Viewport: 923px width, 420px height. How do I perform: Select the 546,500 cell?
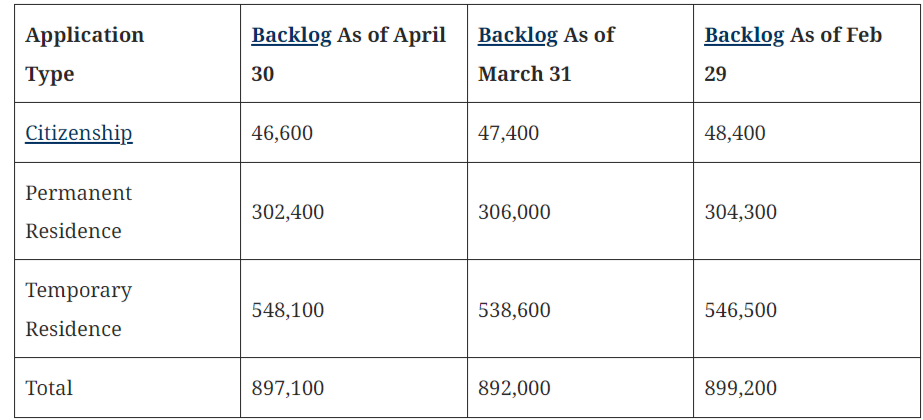point(741,310)
